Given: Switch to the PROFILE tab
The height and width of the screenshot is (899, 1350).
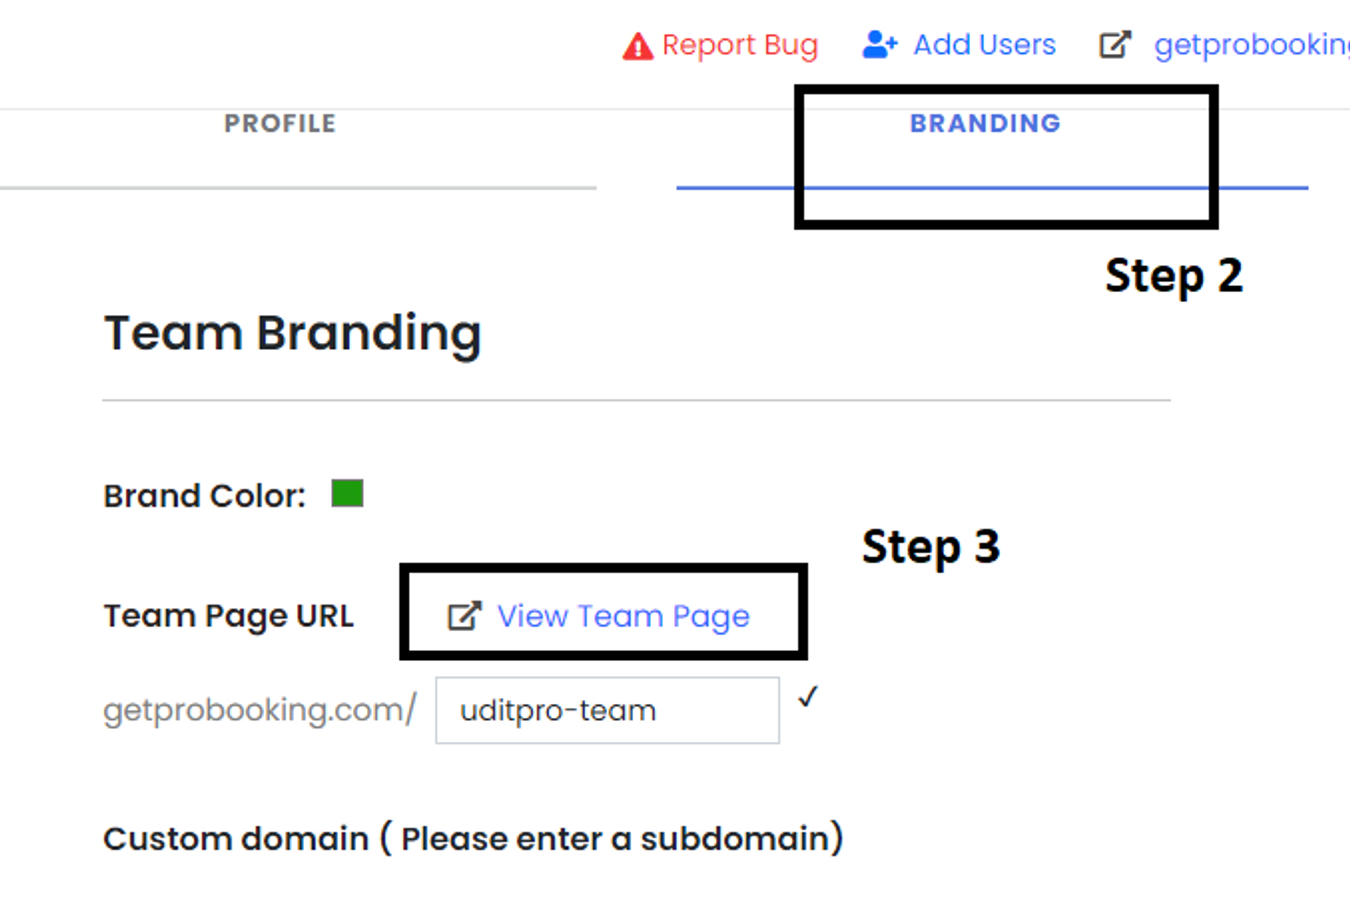Looking at the screenshot, I should point(280,123).
